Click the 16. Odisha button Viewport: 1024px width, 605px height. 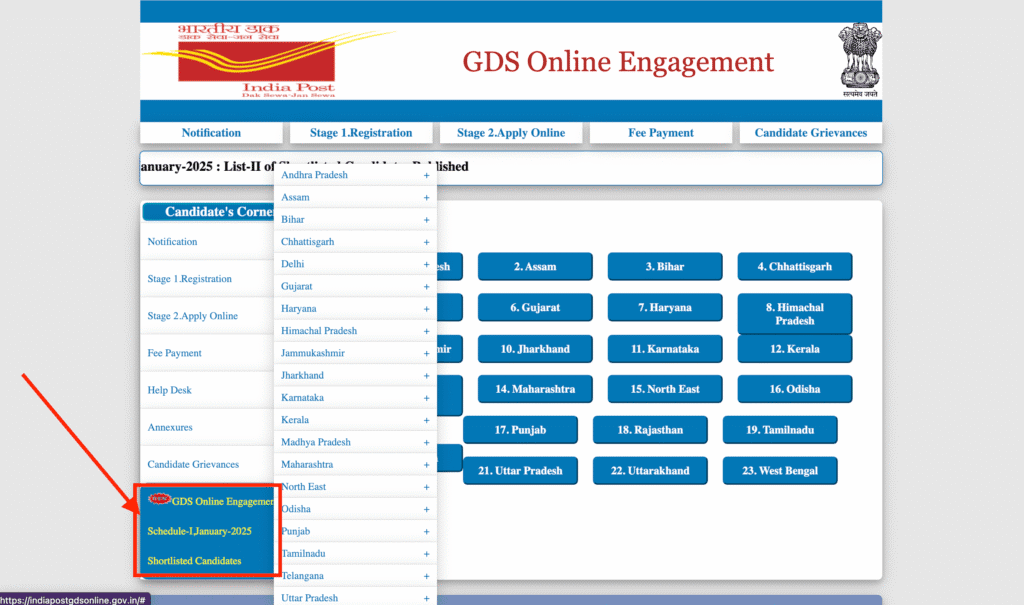(795, 389)
